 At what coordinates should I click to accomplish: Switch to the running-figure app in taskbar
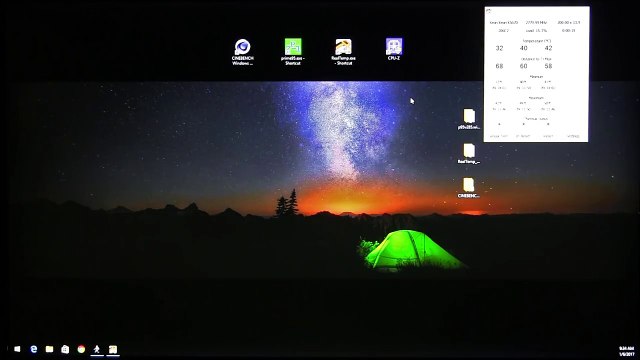[x=97, y=349]
